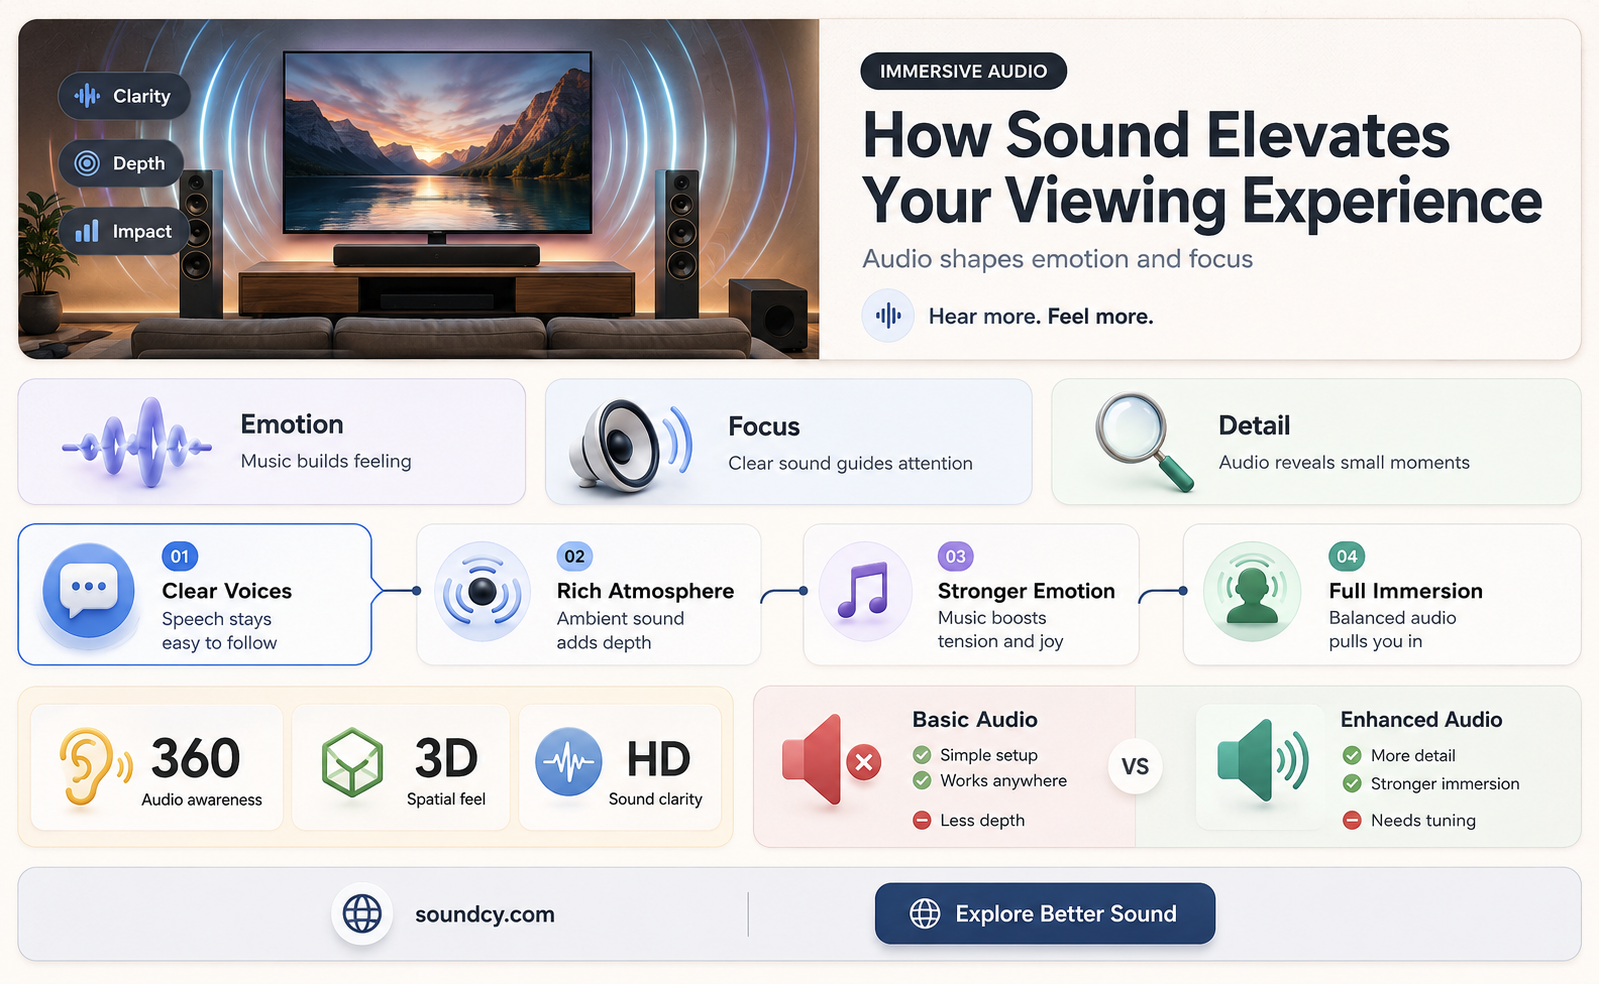Click Music boosts tension and joy text
This screenshot has width=1599, height=984.
[1000, 630]
